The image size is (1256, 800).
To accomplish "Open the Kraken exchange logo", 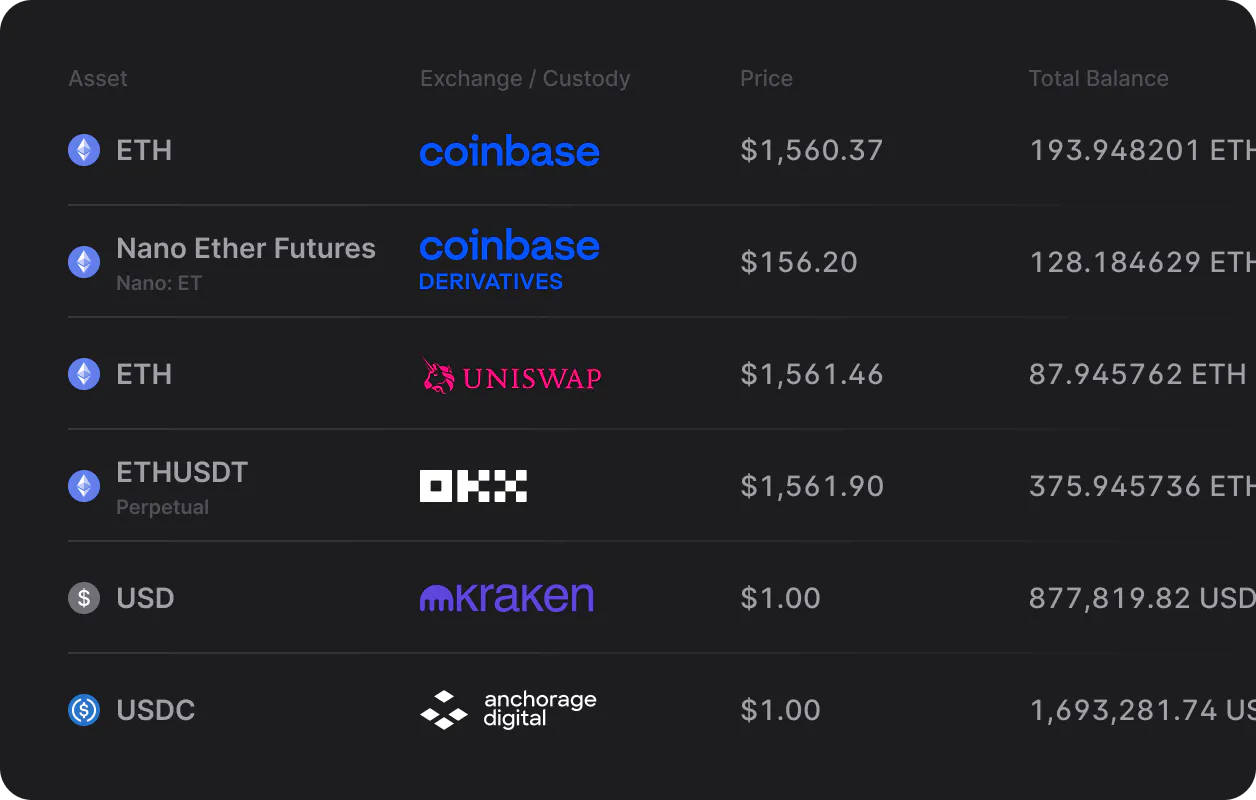I will [507, 597].
